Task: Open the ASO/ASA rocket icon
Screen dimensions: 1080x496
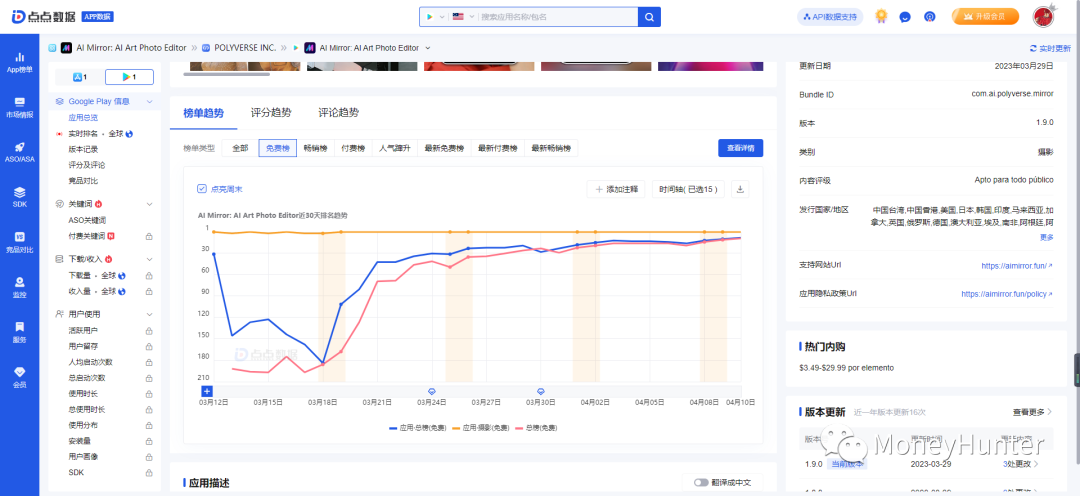Action: pos(20,152)
